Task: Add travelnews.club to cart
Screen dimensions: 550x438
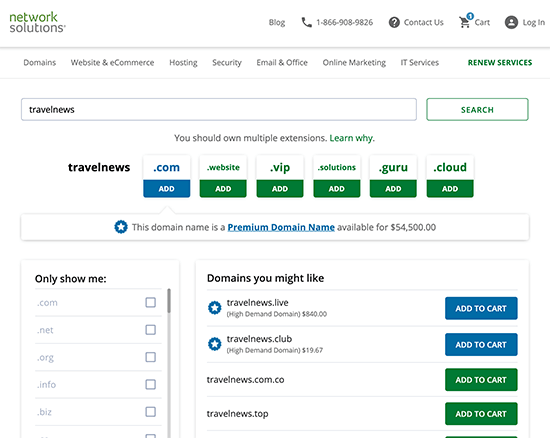Action: pos(481,344)
